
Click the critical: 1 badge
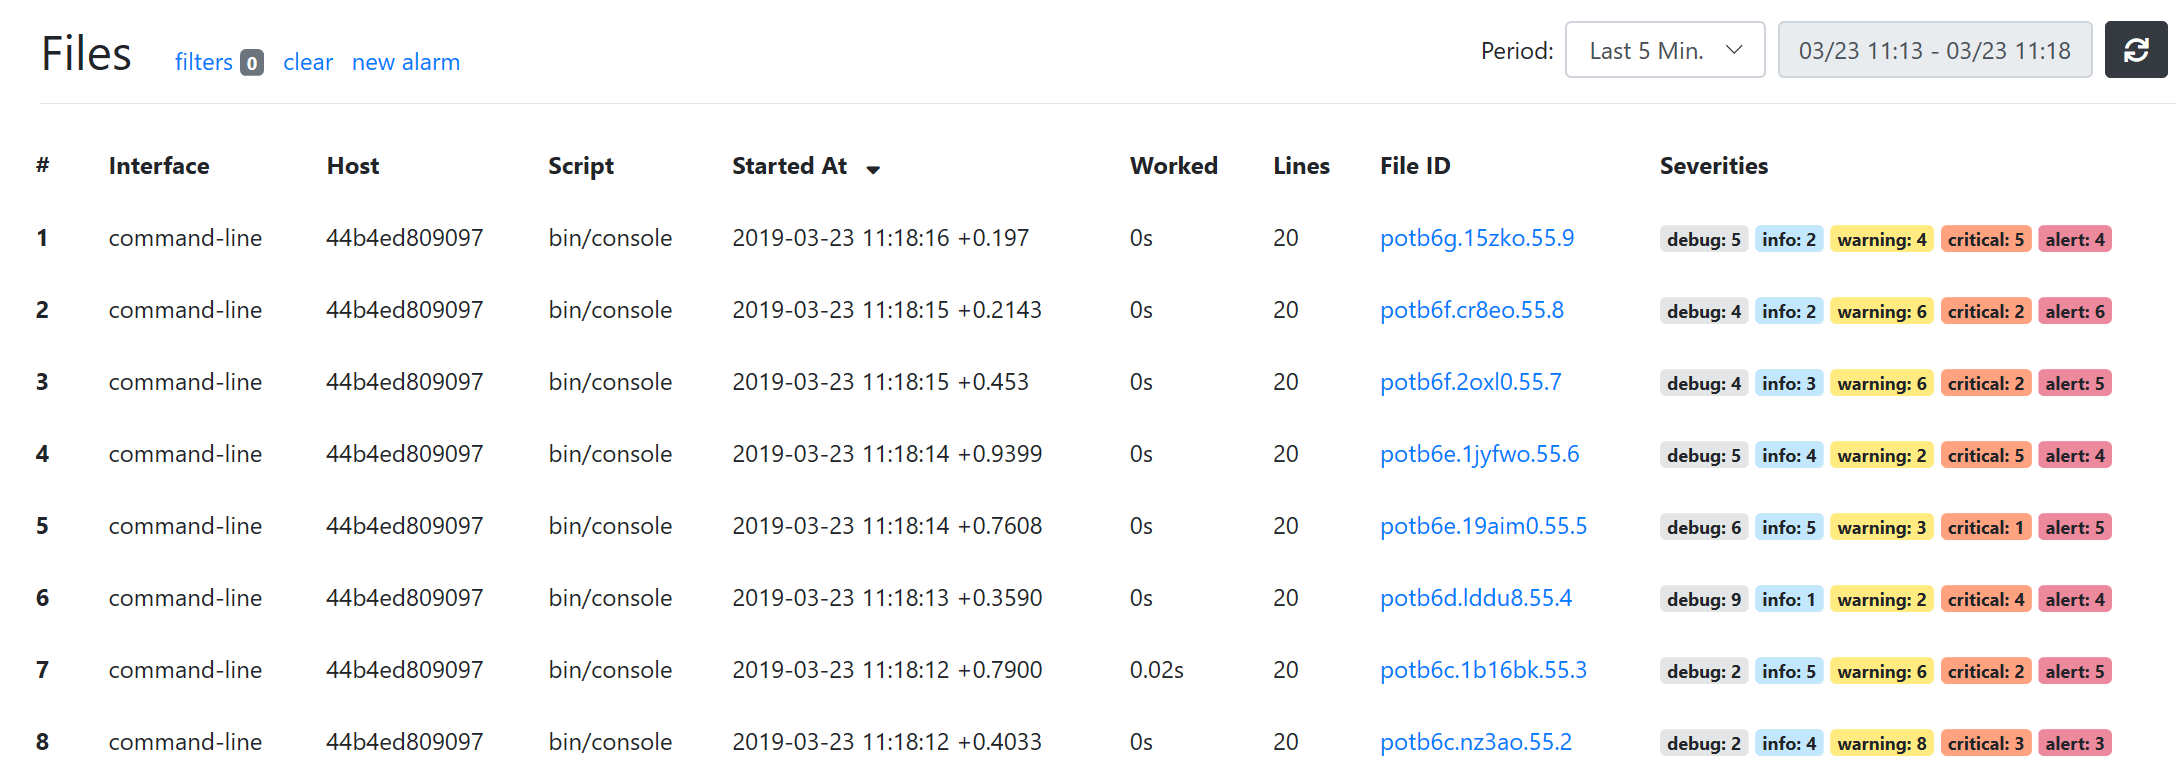pyautogui.click(x=1985, y=527)
